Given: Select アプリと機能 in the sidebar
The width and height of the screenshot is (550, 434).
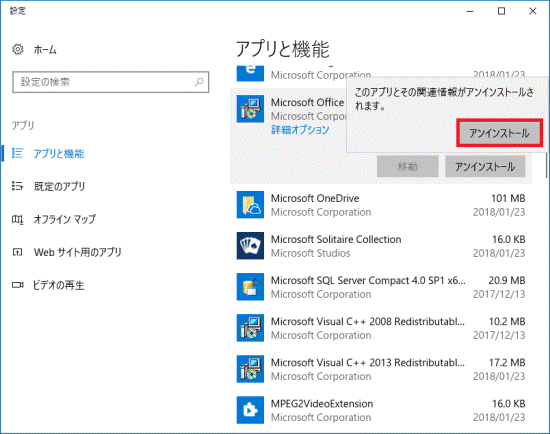Looking at the screenshot, I should click(59, 154).
